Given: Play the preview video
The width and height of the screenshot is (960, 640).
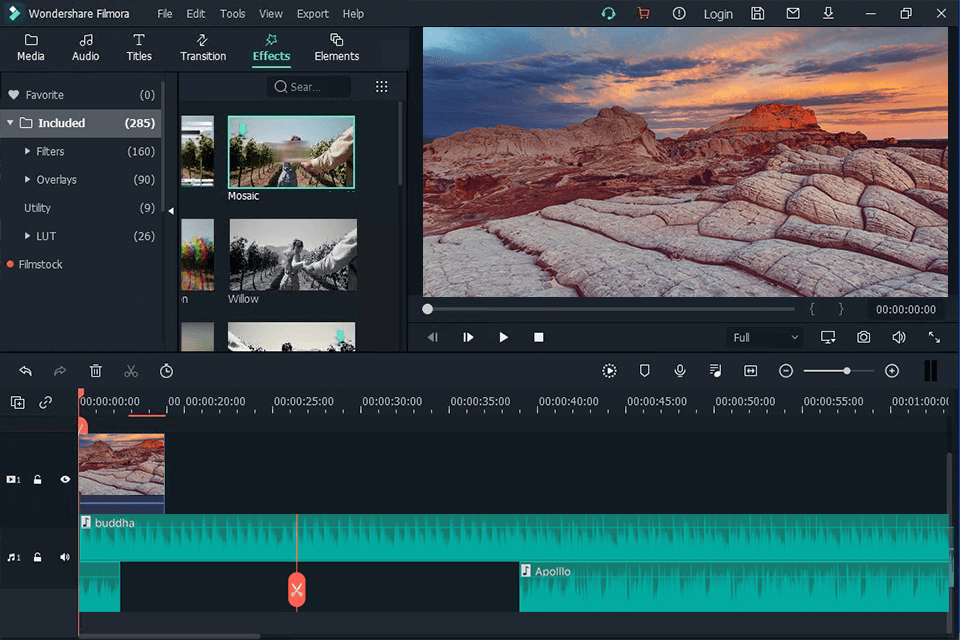Looking at the screenshot, I should tap(503, 337).
